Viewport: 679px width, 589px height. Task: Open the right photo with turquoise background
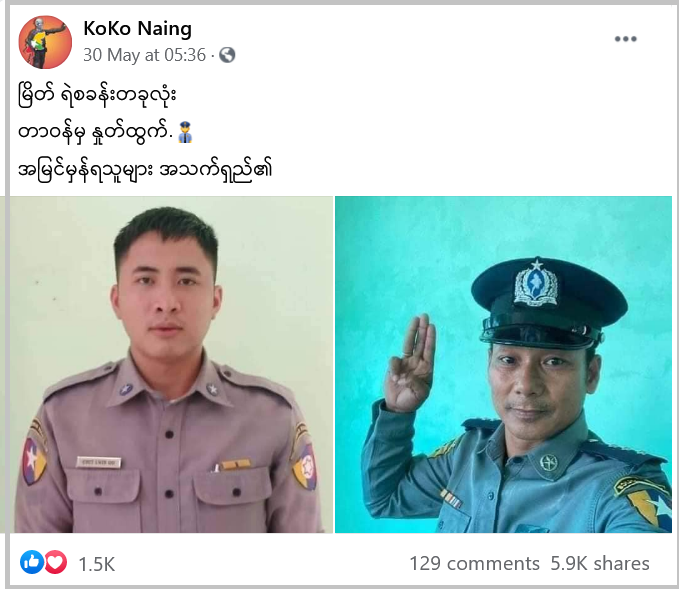click(503, 364)
